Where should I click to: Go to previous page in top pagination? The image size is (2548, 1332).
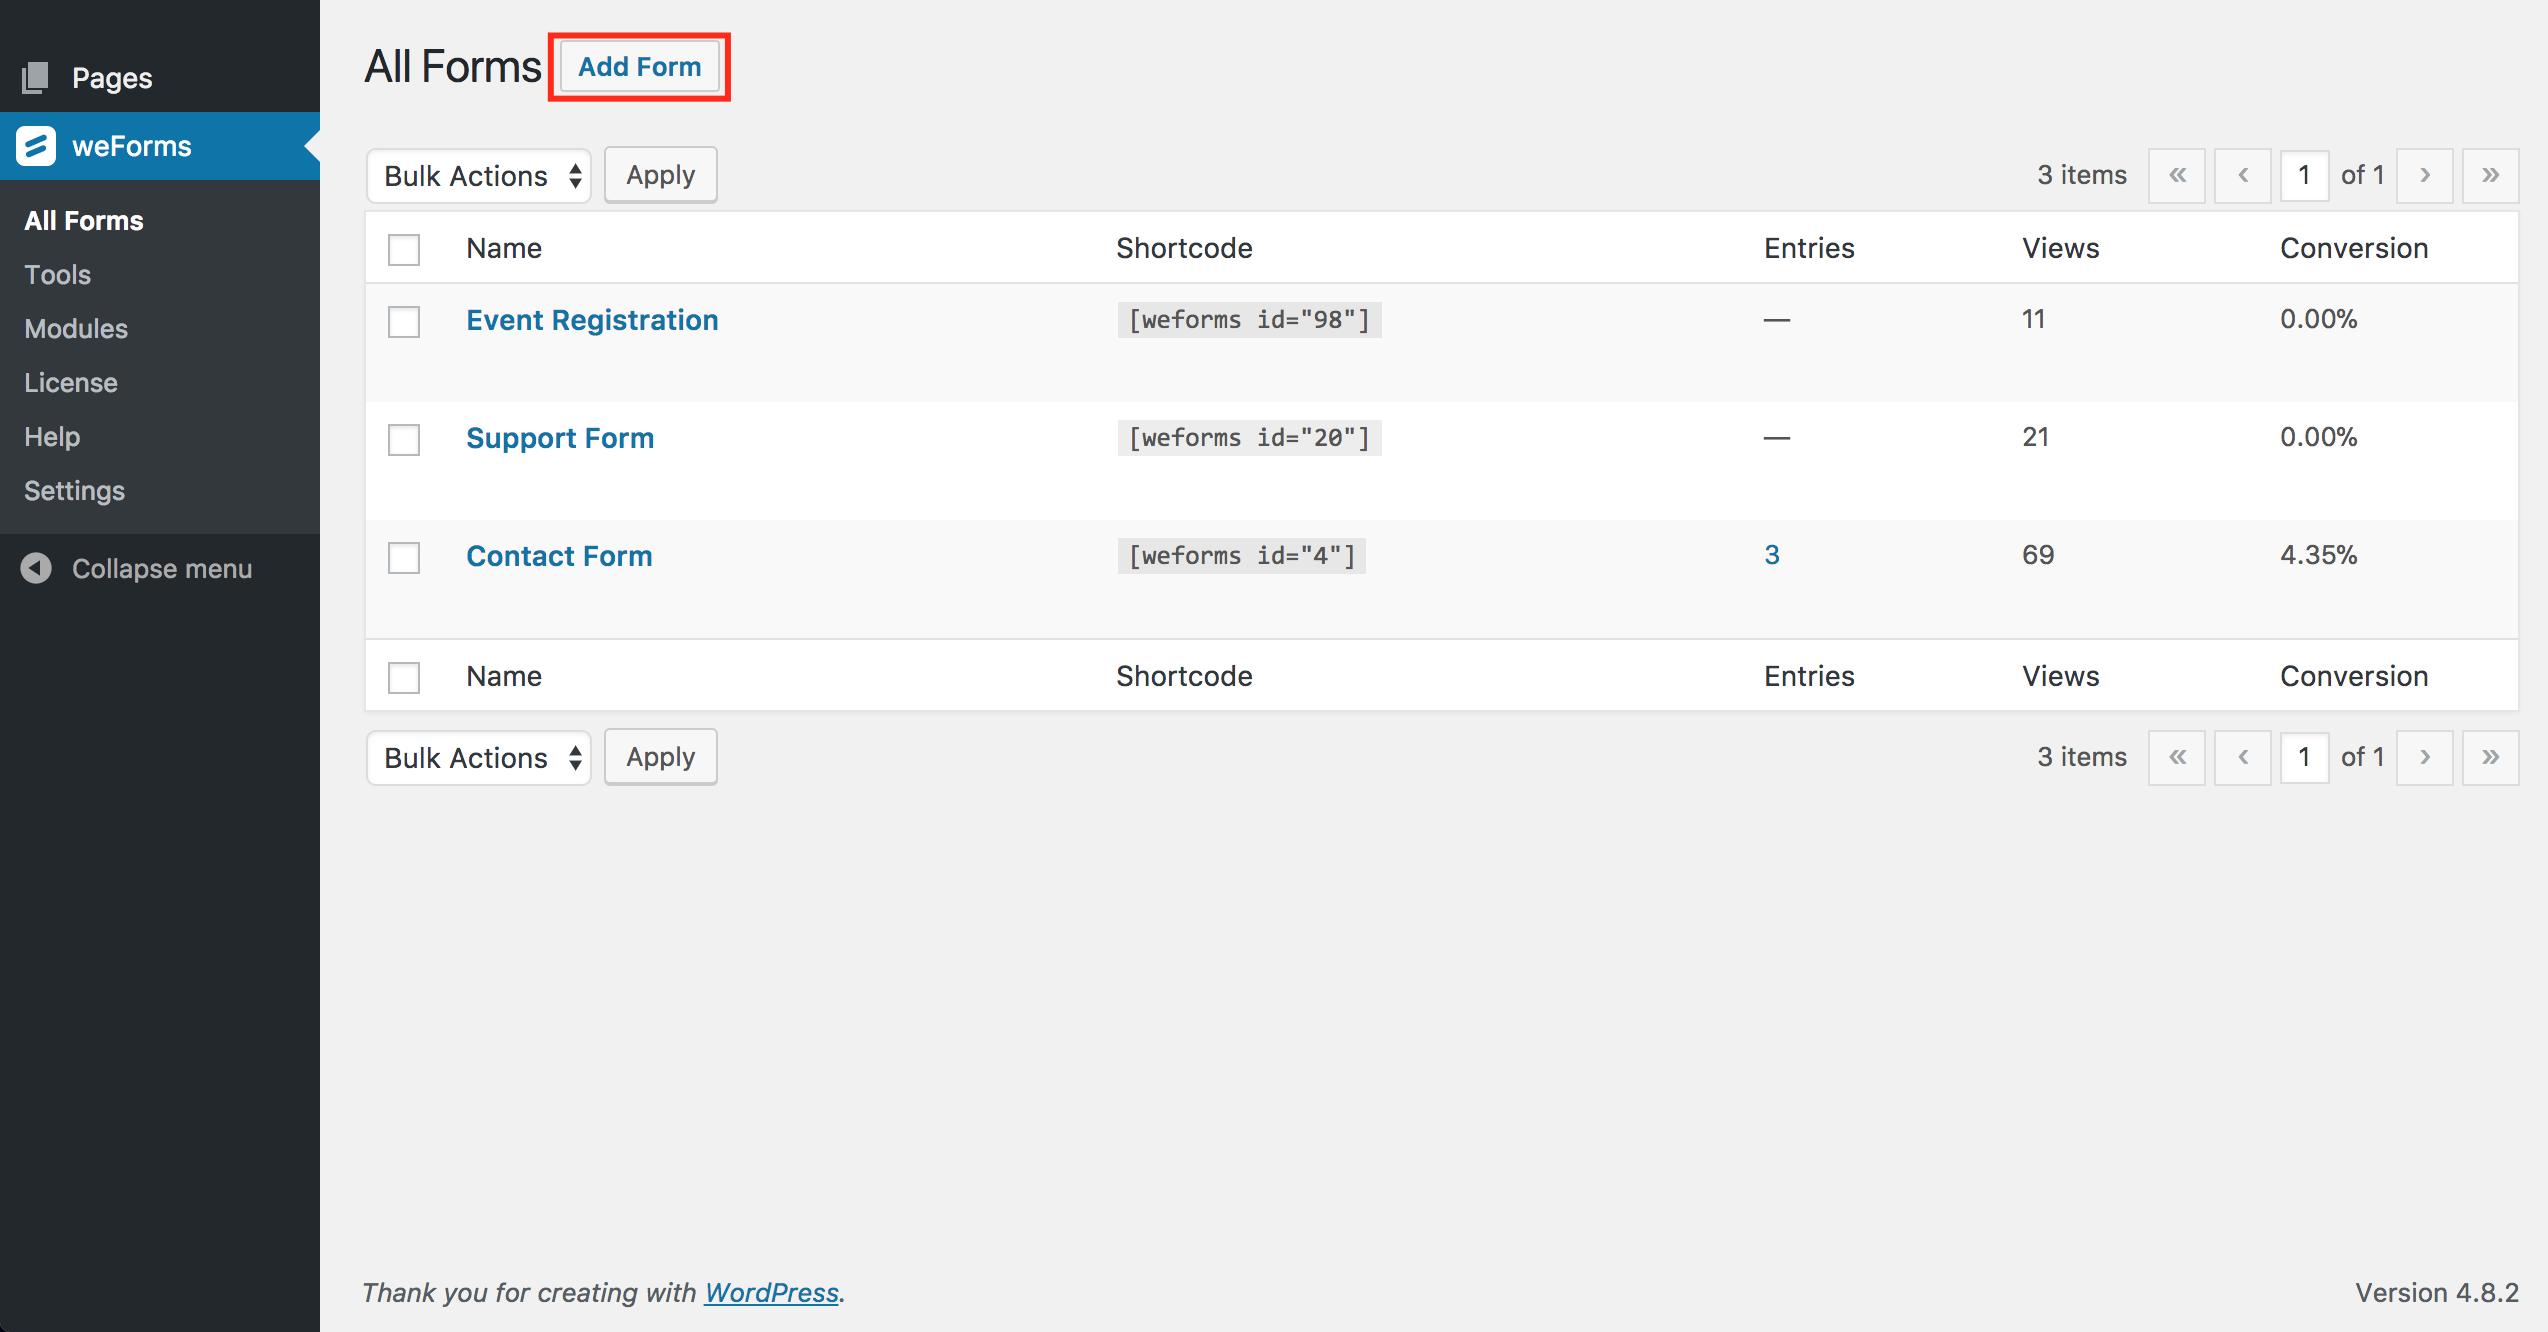(2243, 176)
